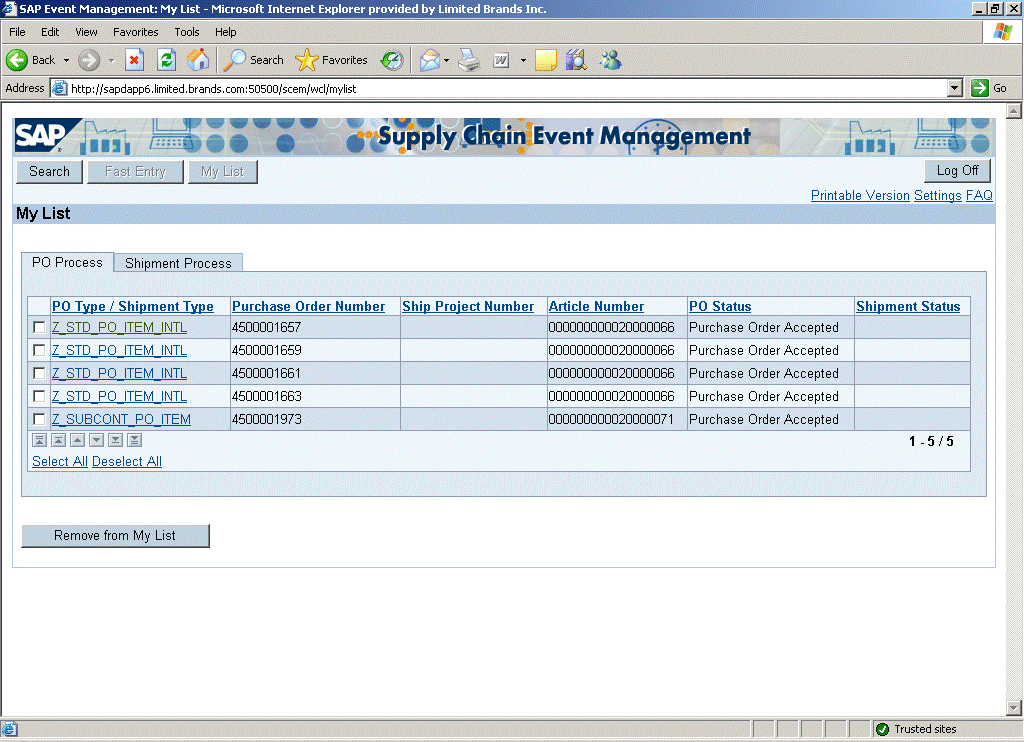Image resolution: width=1024 pixels, height=742 pixels.
Task: Click the Forward arrow icon
Action: click(x=89, y=60)
